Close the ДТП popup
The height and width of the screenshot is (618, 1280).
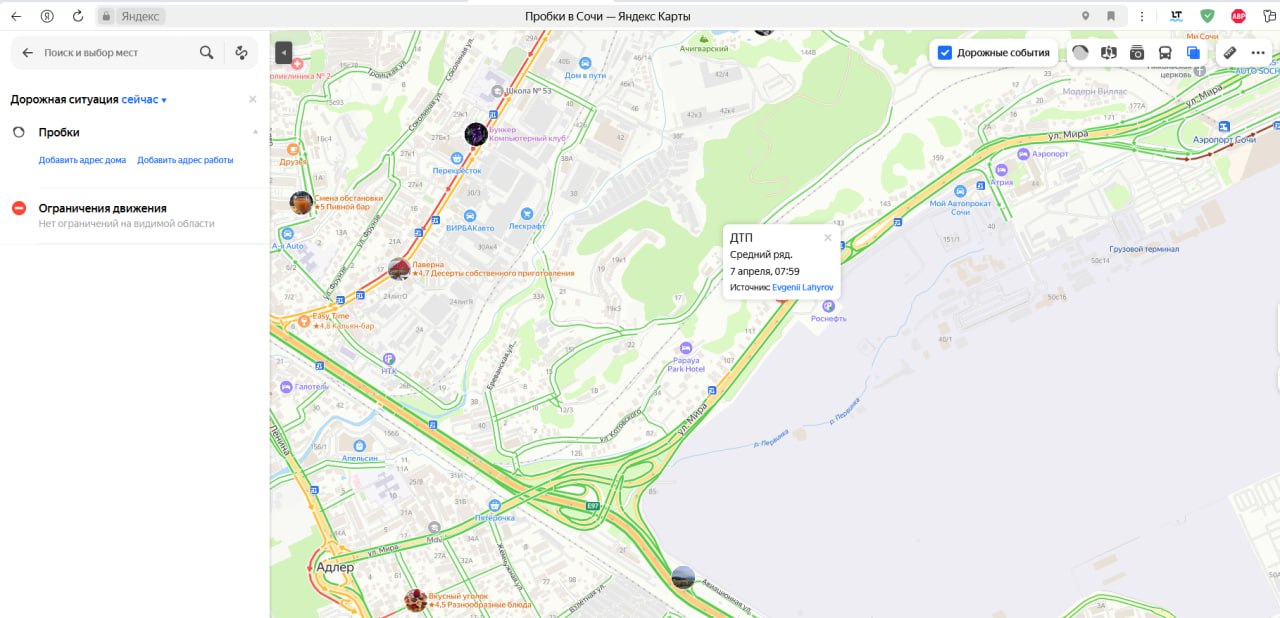pos(828,237)
